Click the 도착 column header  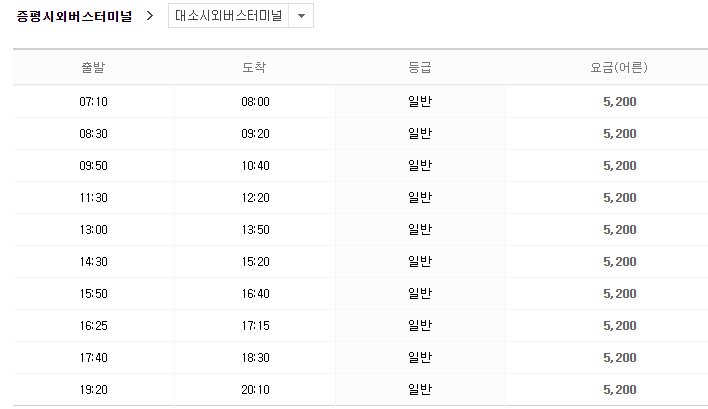[x=254, y=67]
